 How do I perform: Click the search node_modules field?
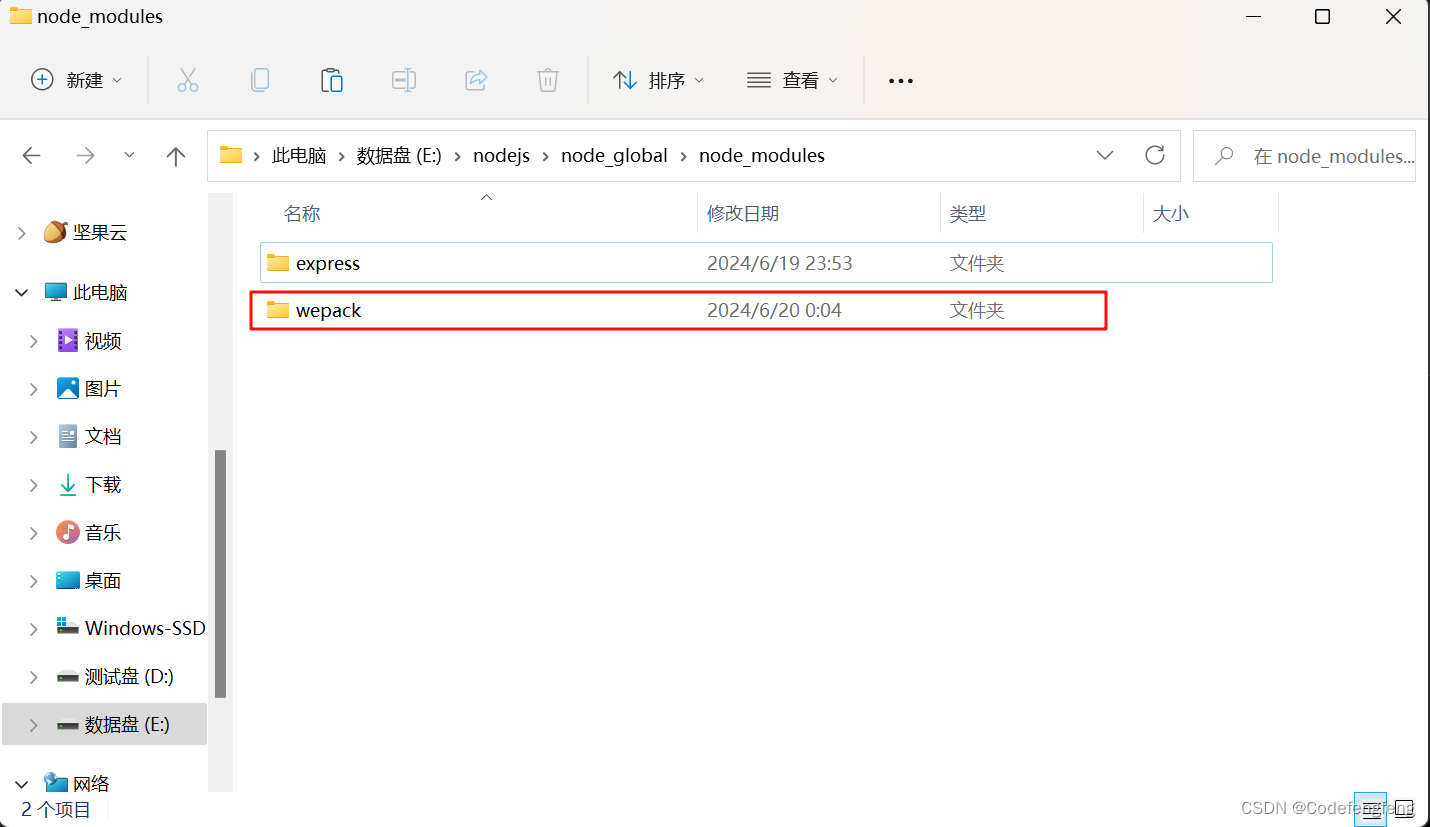click(1304, 156)
